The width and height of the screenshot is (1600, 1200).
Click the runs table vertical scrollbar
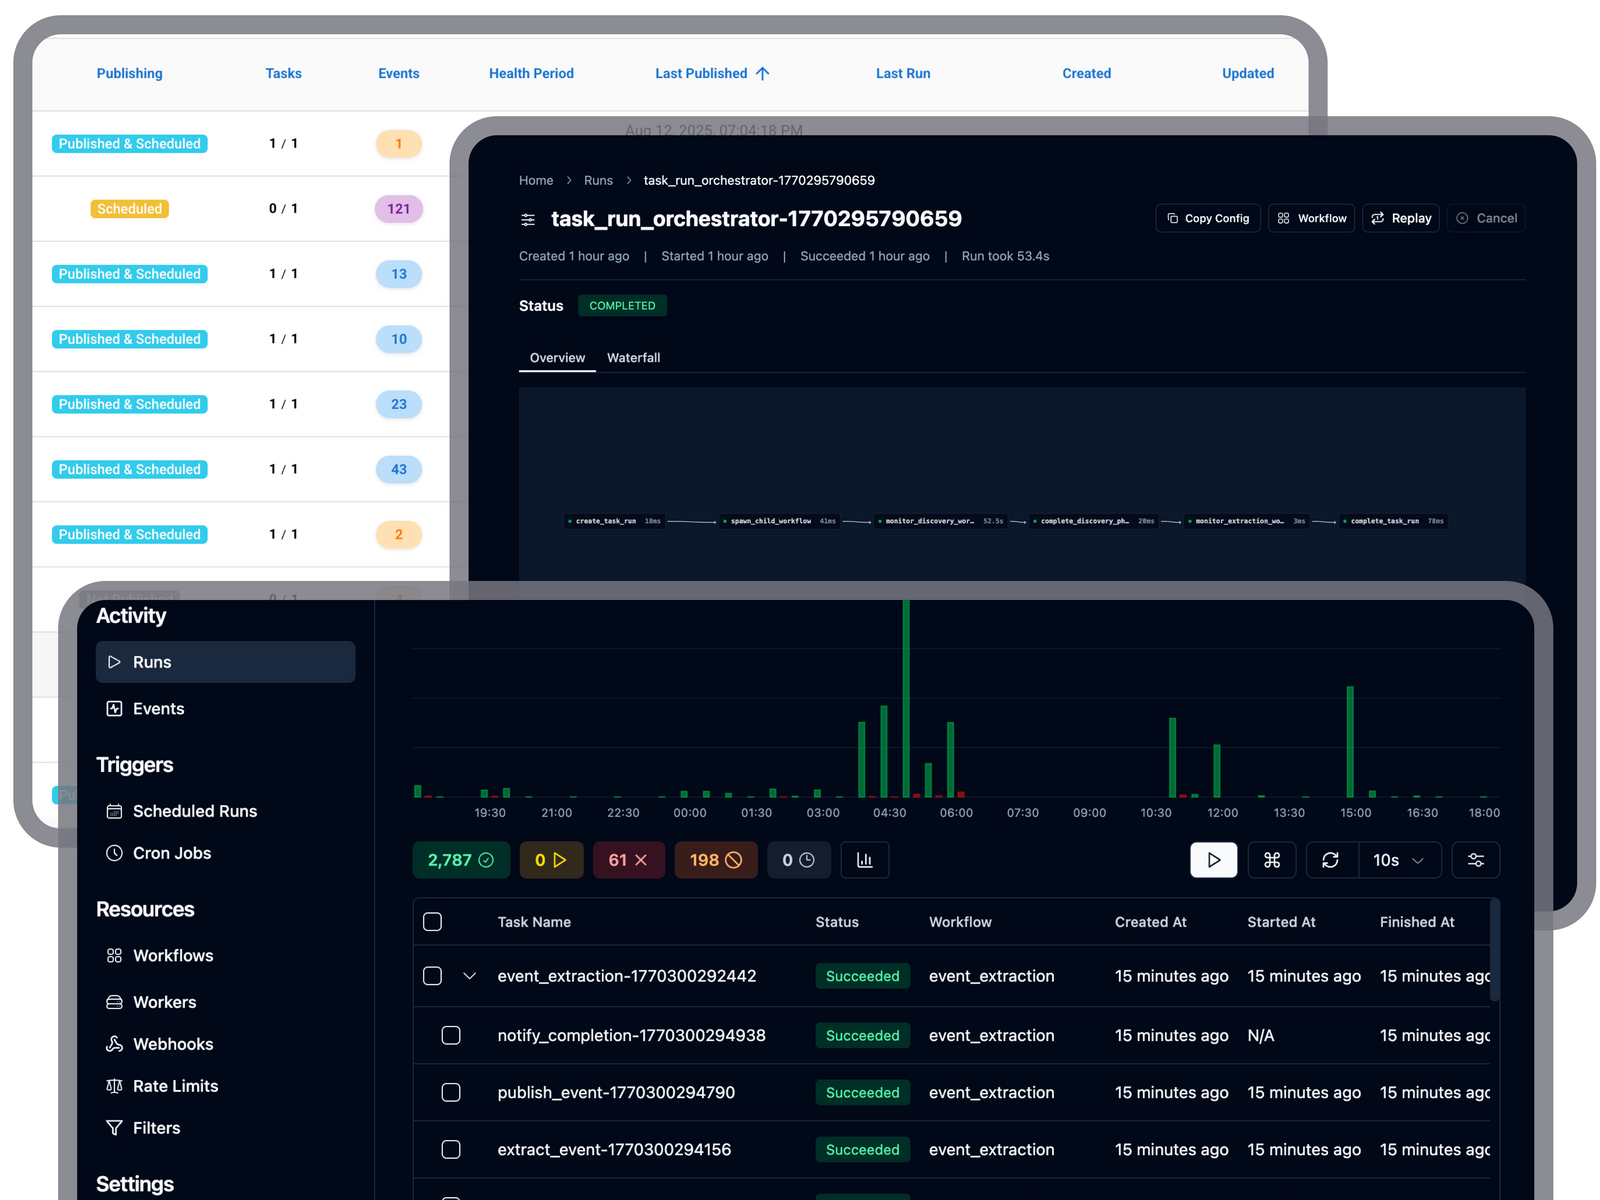[x=1495, y=950]
